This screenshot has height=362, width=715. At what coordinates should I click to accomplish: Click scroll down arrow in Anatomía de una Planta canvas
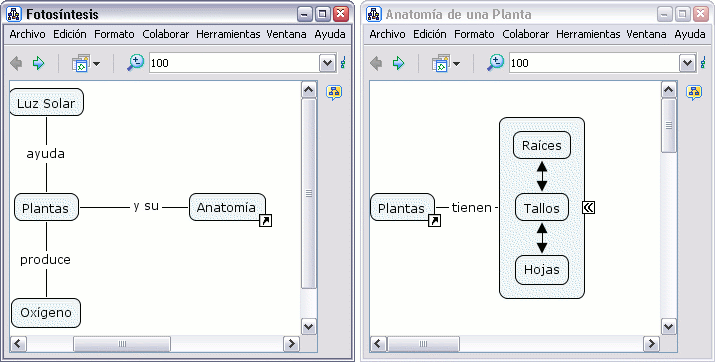[668, 326]
